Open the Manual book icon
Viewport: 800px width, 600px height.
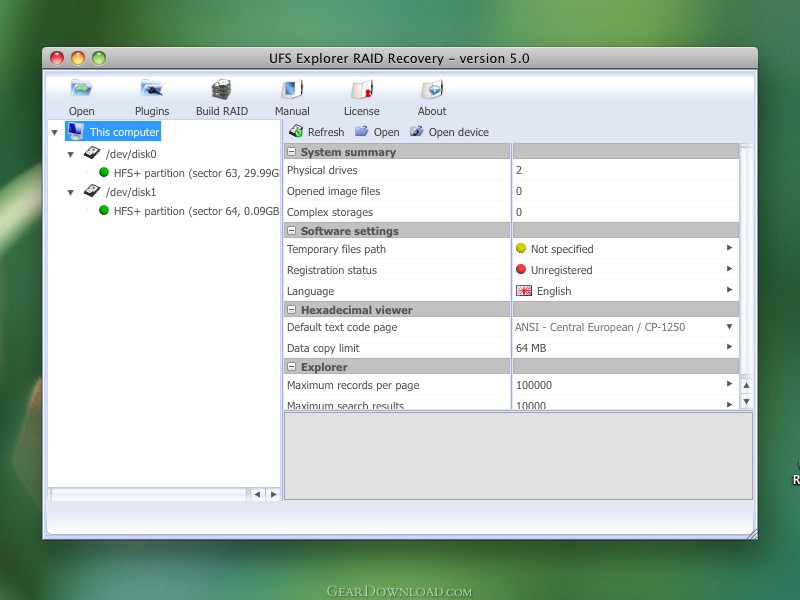292,89
